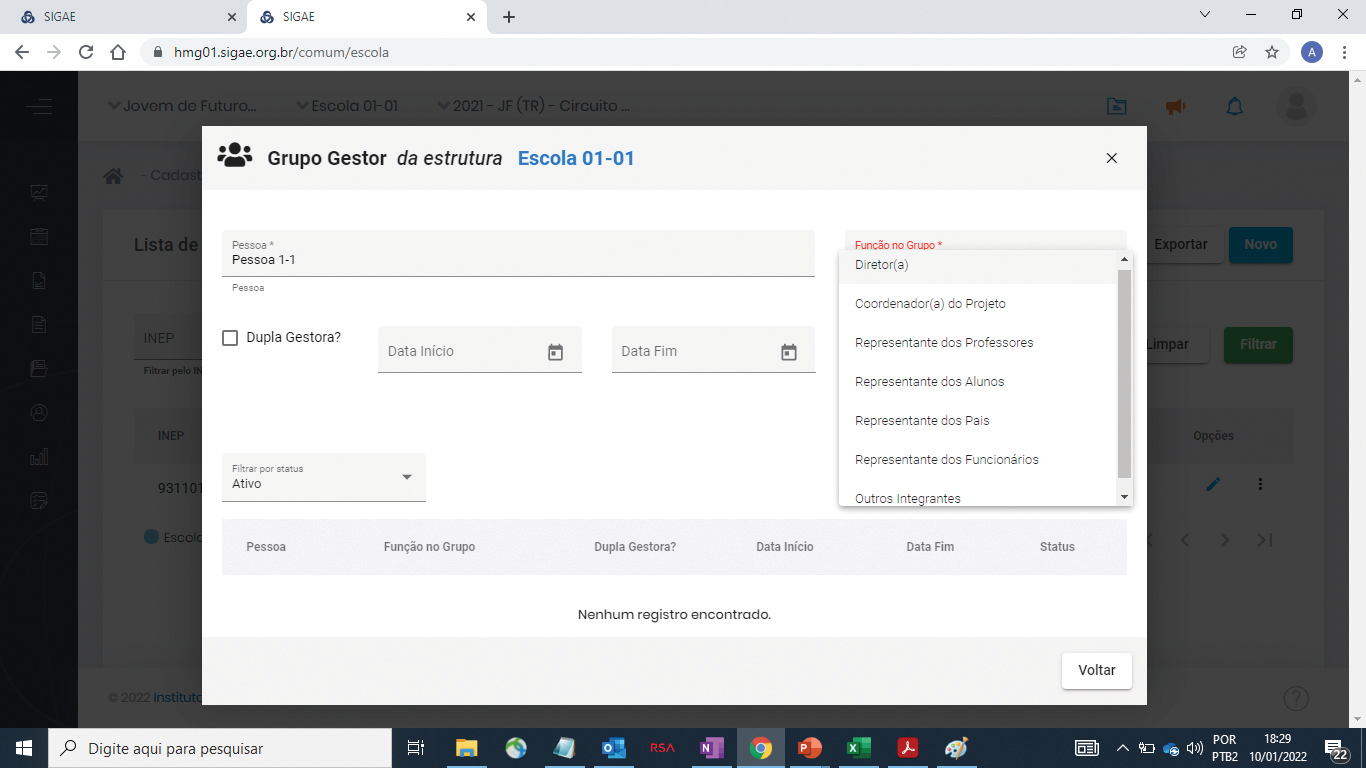
Task: Click the home icon in breadcrumb
Action: pos(114,176)
